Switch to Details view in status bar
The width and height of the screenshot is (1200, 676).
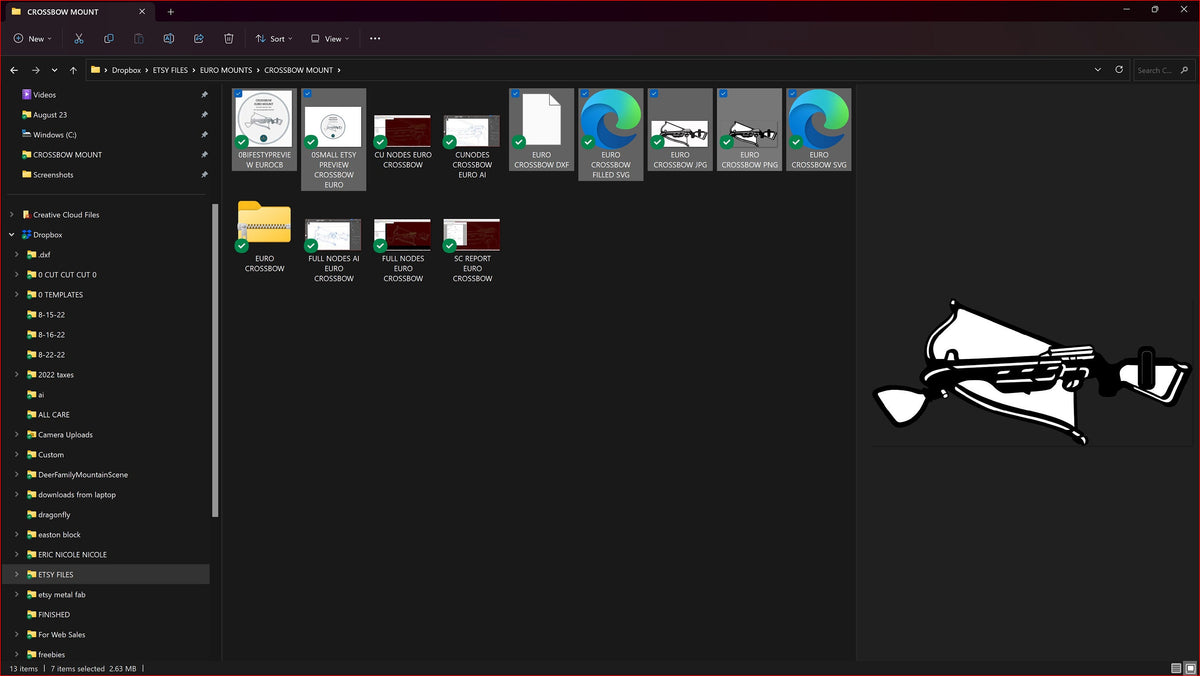1176,668
